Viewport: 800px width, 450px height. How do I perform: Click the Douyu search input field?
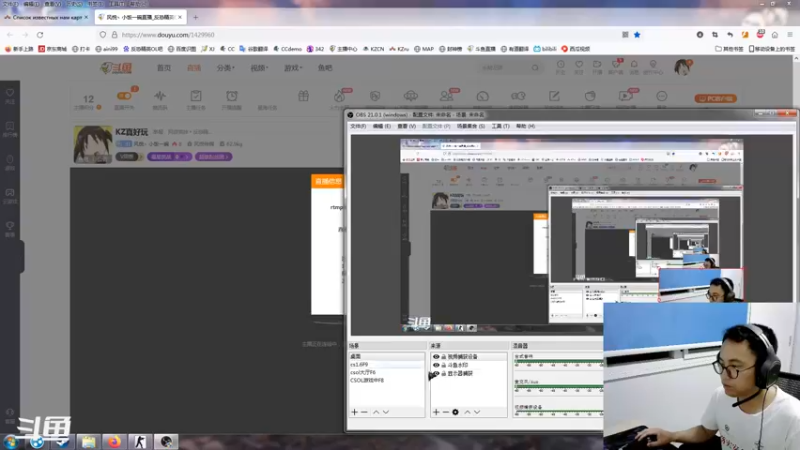tap(504, 67)
